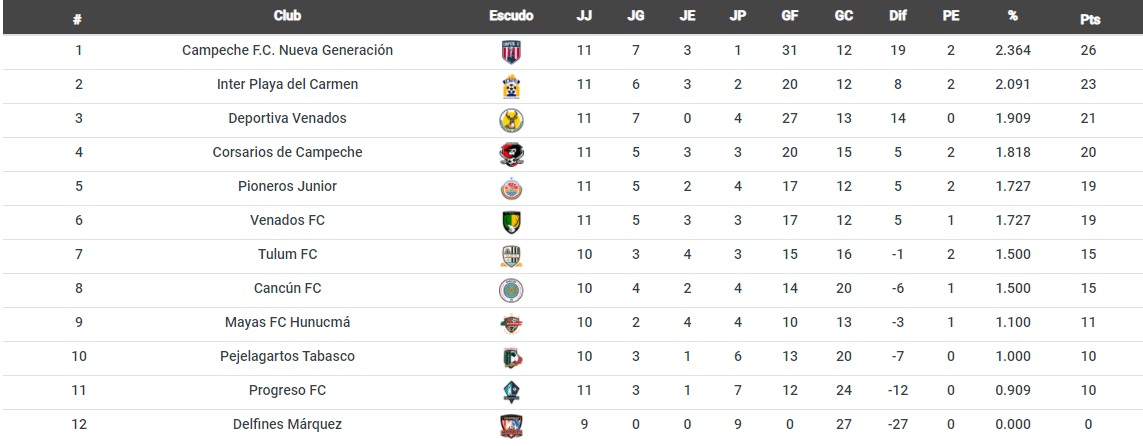Screen dimensions: 1143x446
Task: Select the Pejelagartos Tabasco shield
Action: point(511,358)
